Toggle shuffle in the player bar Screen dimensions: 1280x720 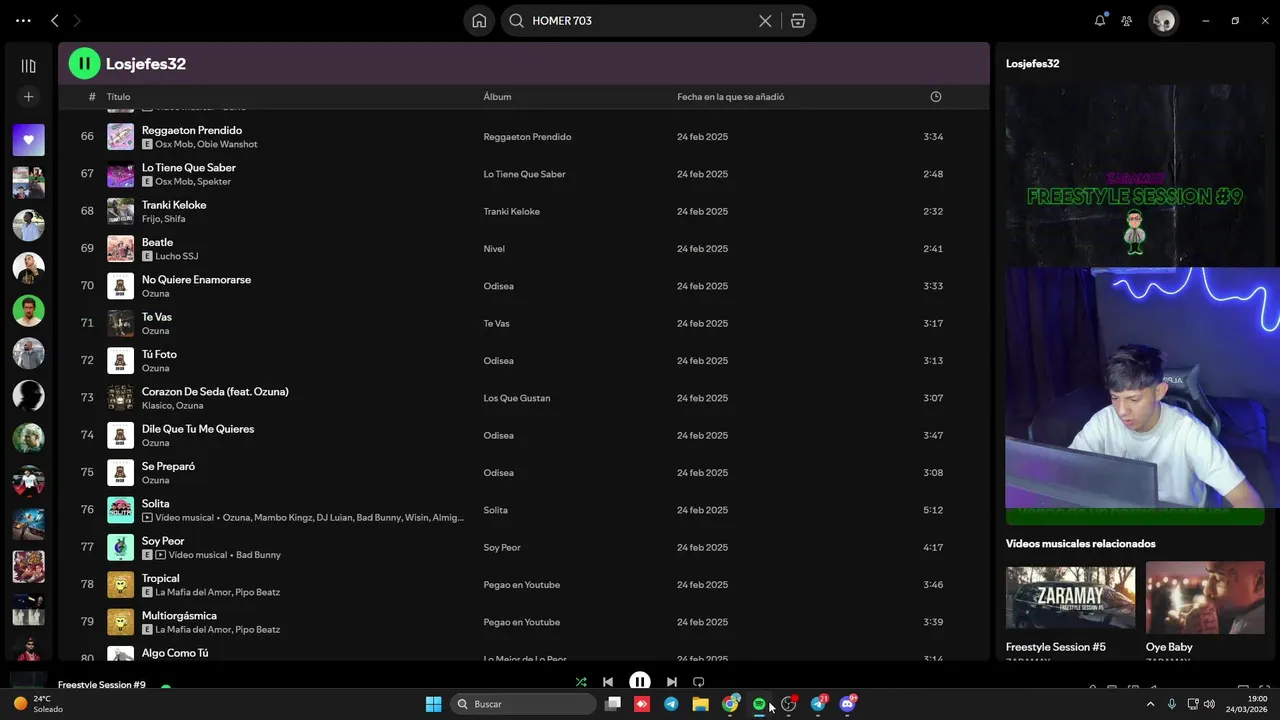[581, 682]
